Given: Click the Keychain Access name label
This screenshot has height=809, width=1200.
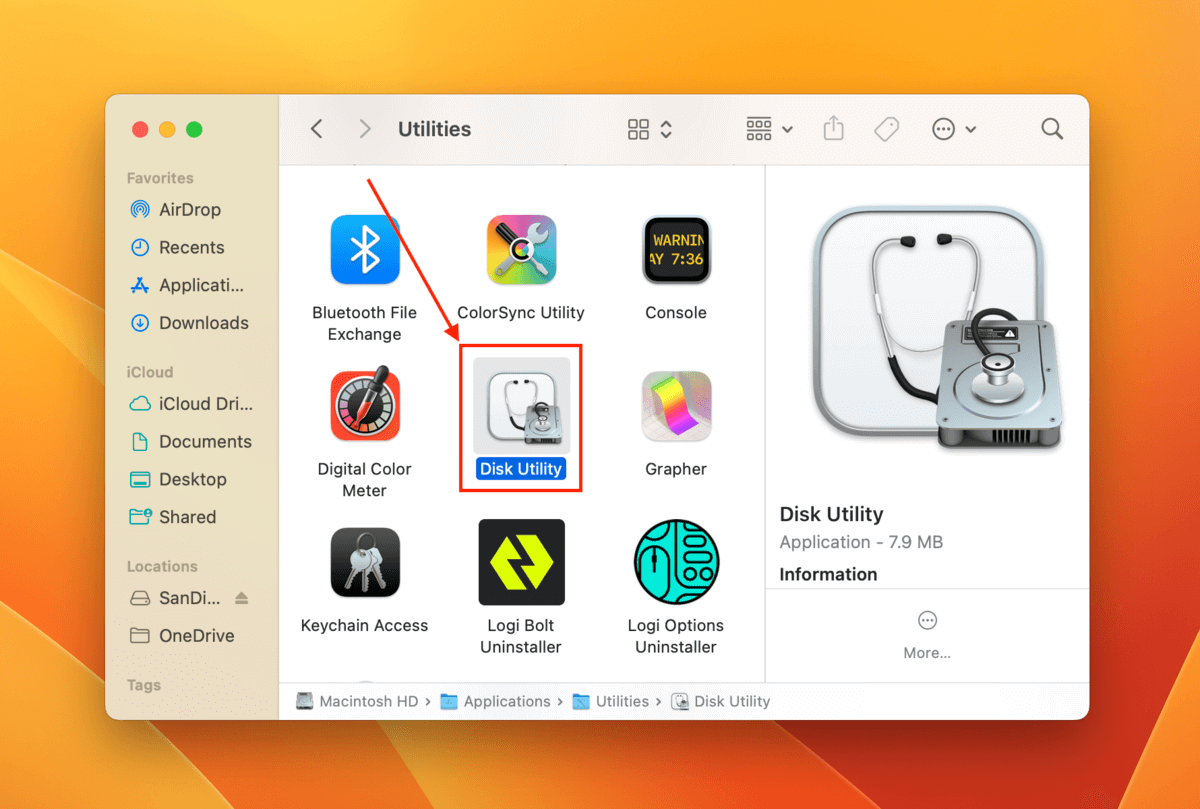Looking at the screenshot, I should click(365, 626).
